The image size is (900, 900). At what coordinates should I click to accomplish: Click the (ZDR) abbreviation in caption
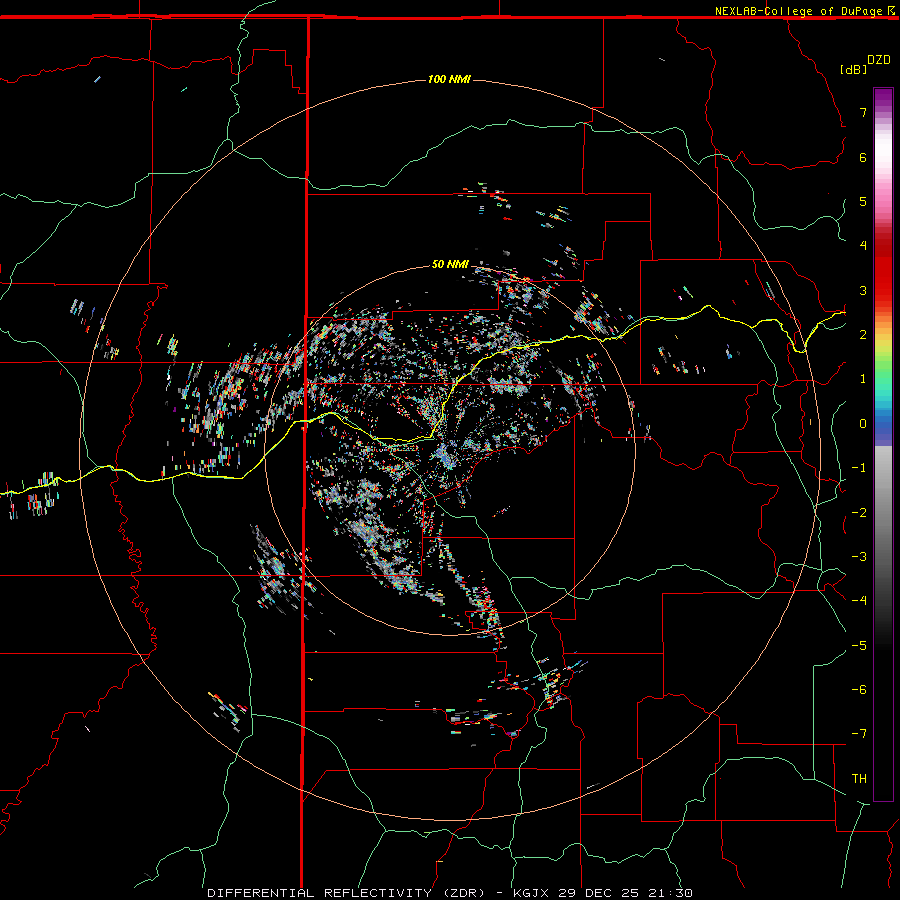click(x=464, y=893)
